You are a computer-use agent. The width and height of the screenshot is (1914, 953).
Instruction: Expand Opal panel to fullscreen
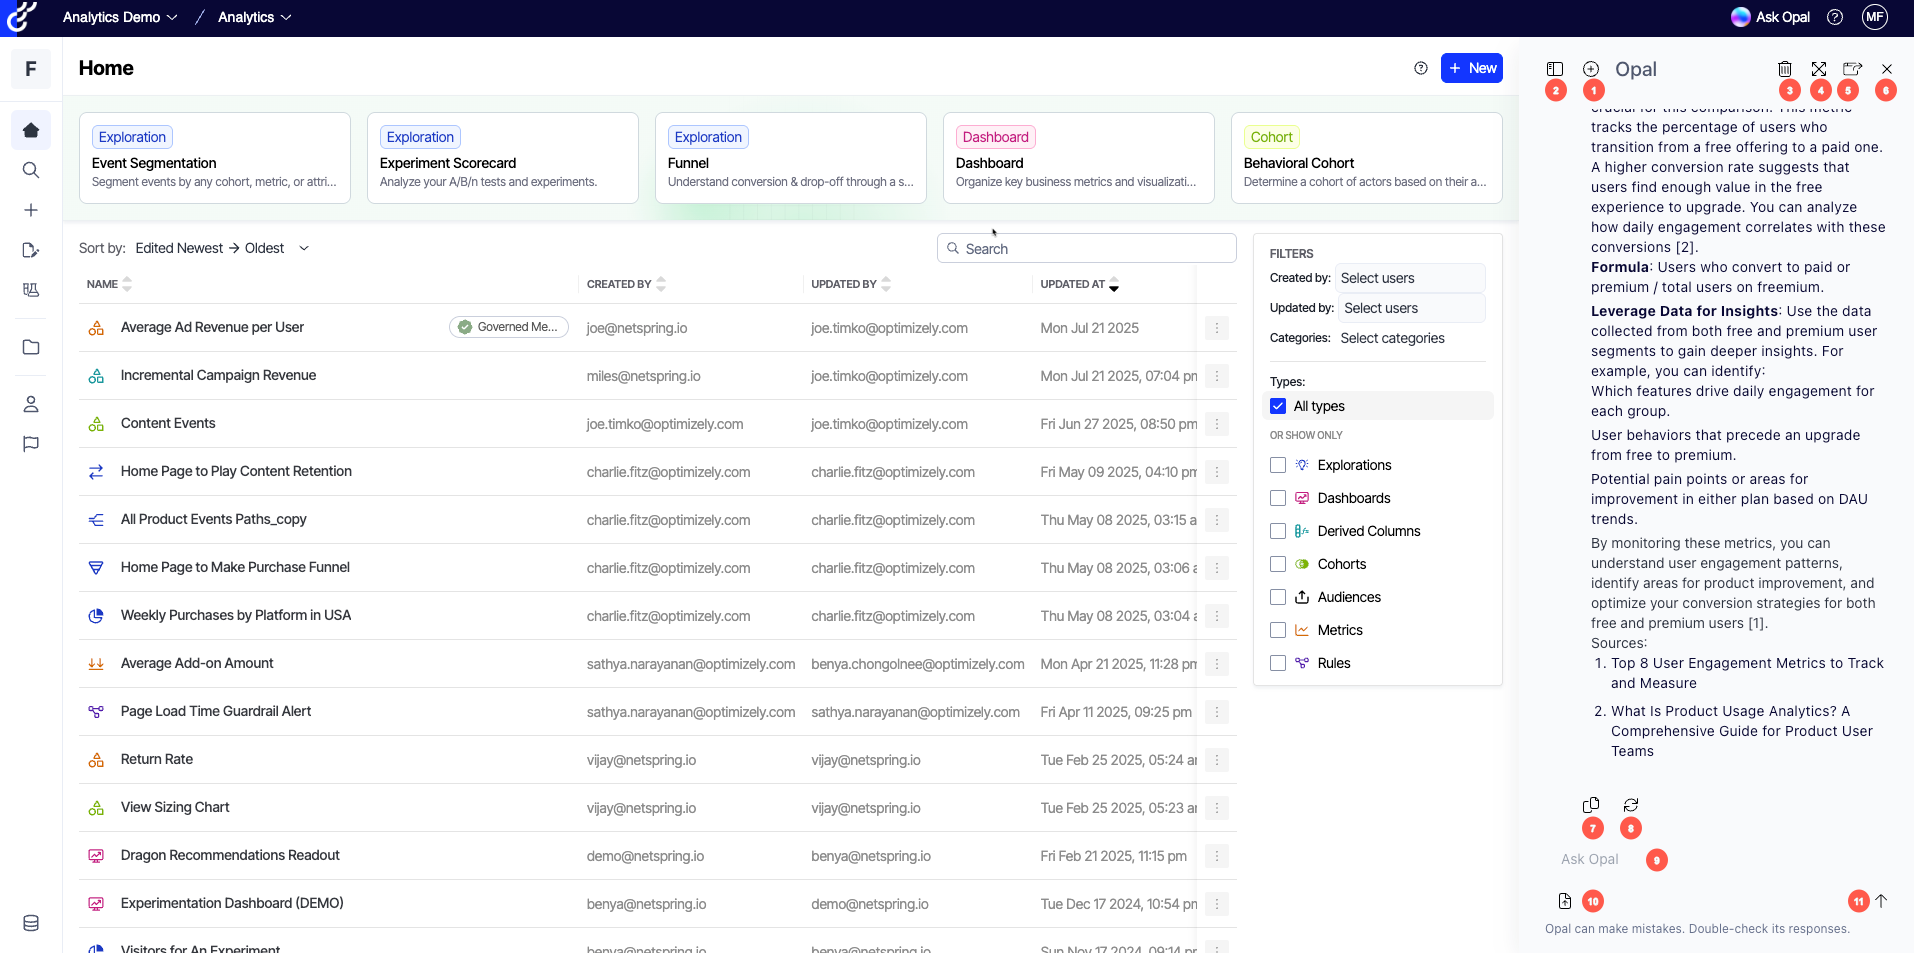(x=1819, y=68)
